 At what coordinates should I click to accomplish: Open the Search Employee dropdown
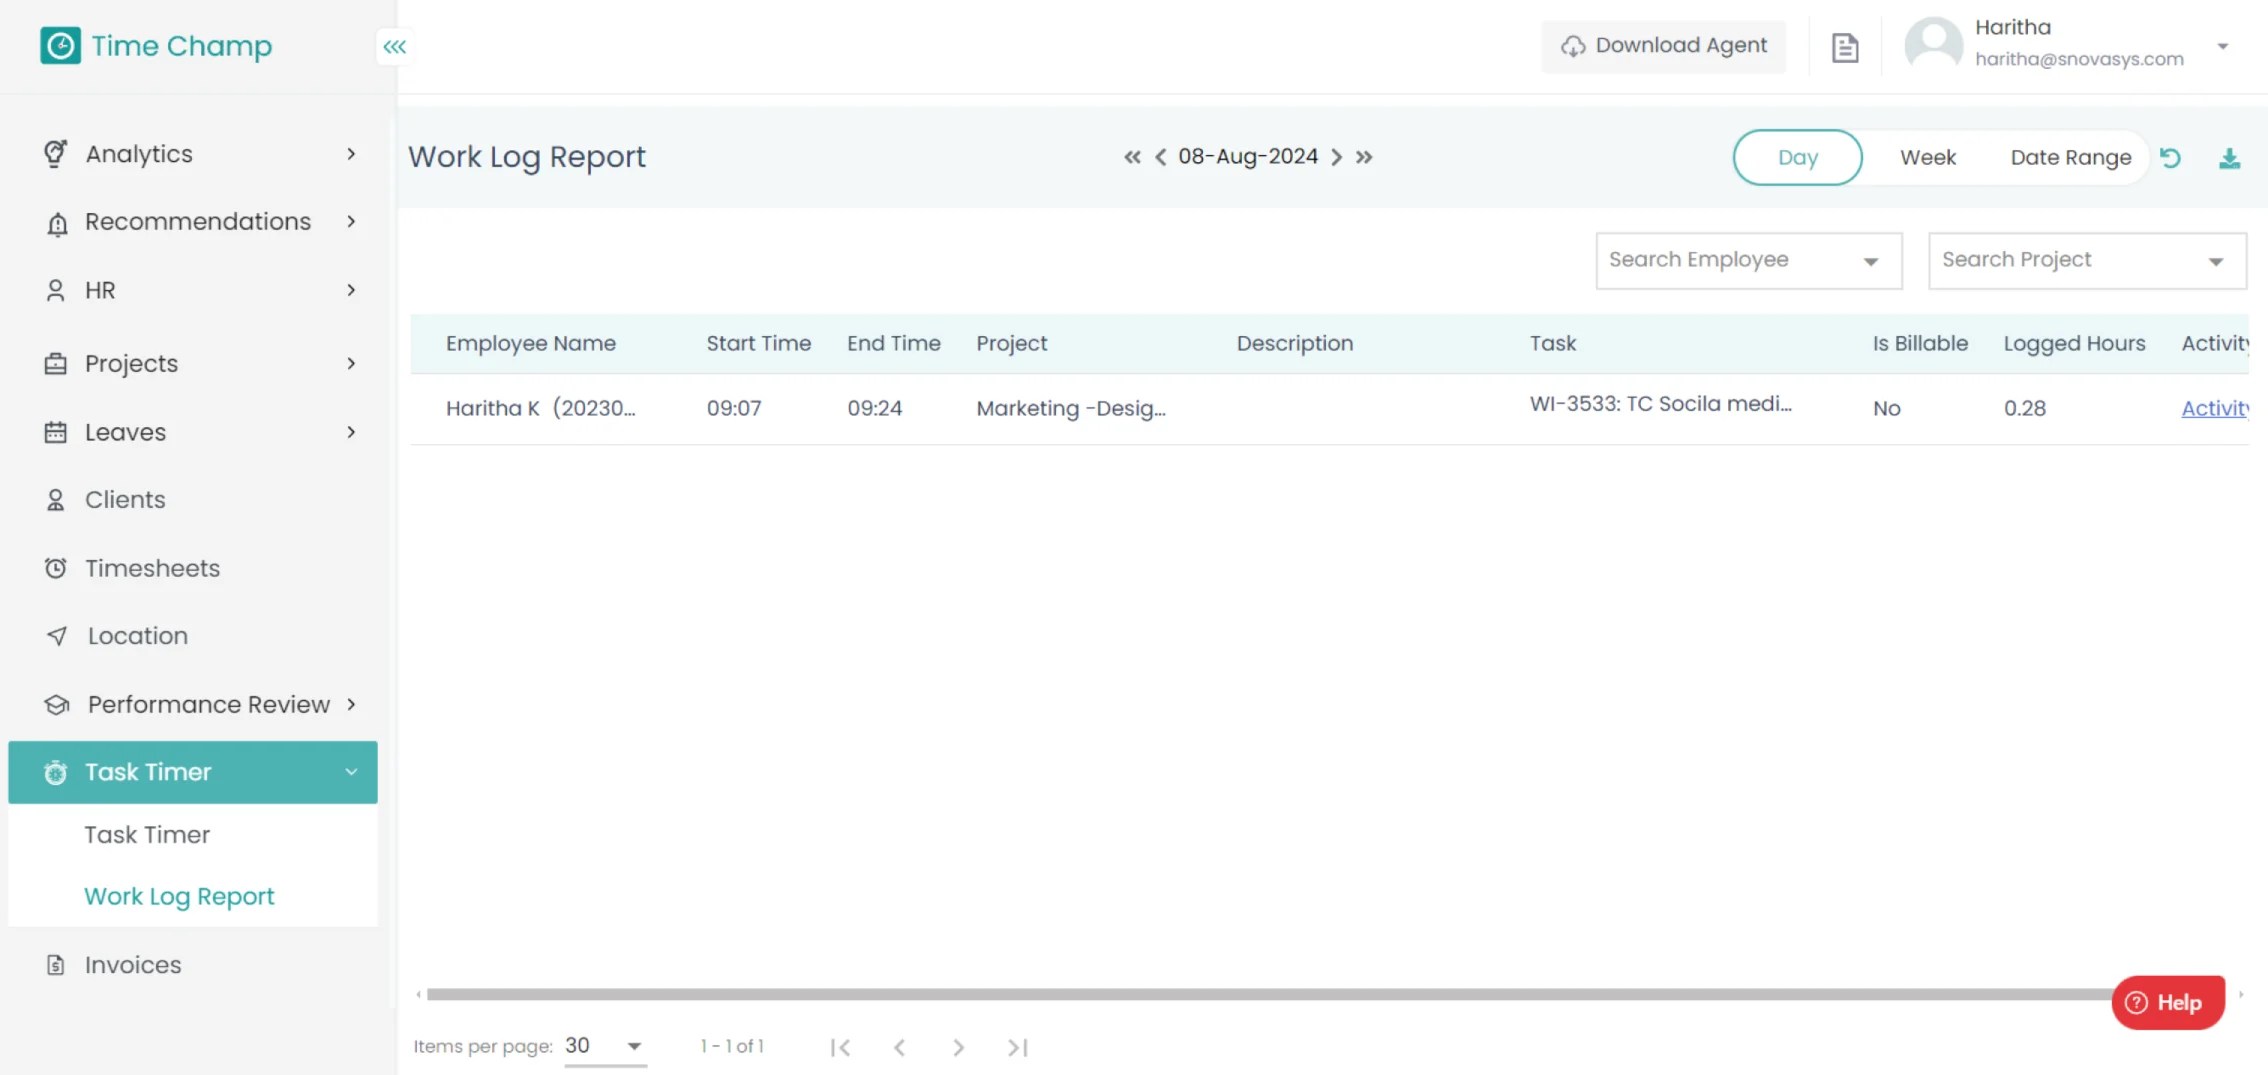(x=1749, y=261)
